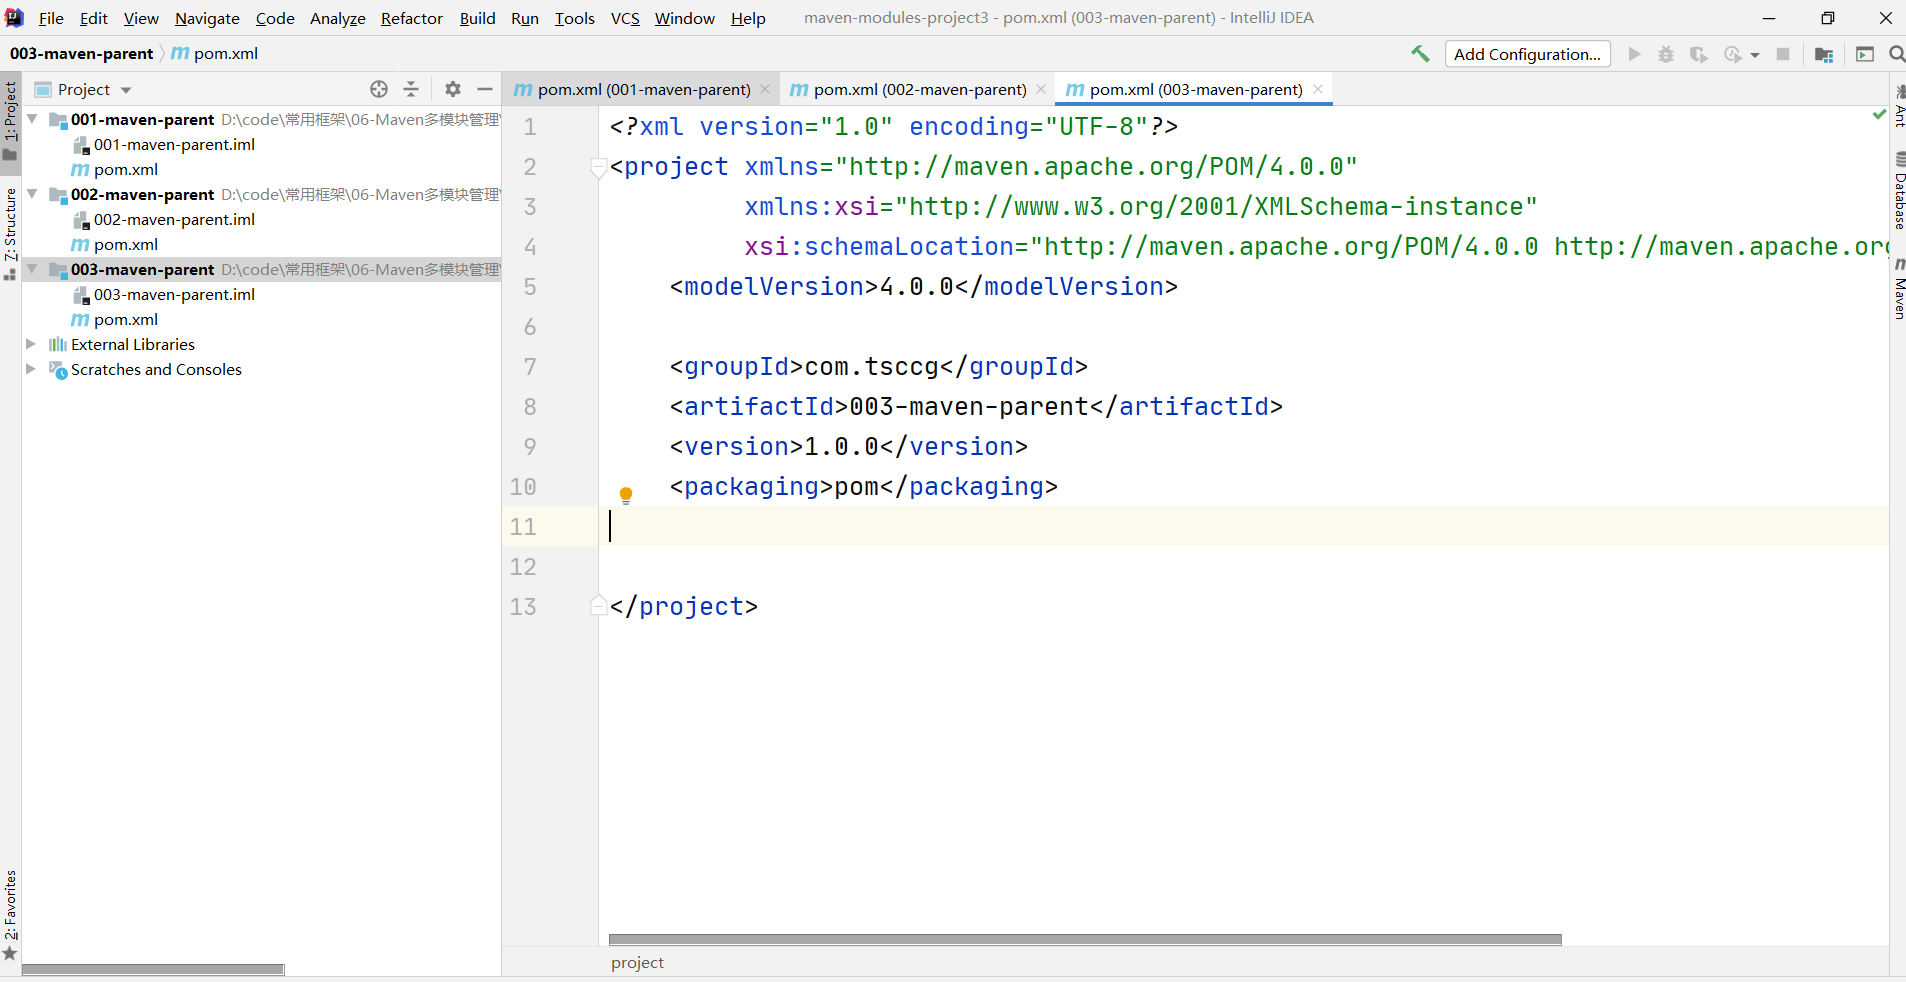The height and width of the screenshot is (982, 1906).
Task: Open Project panel settings gear
Action: click(453, 89)
